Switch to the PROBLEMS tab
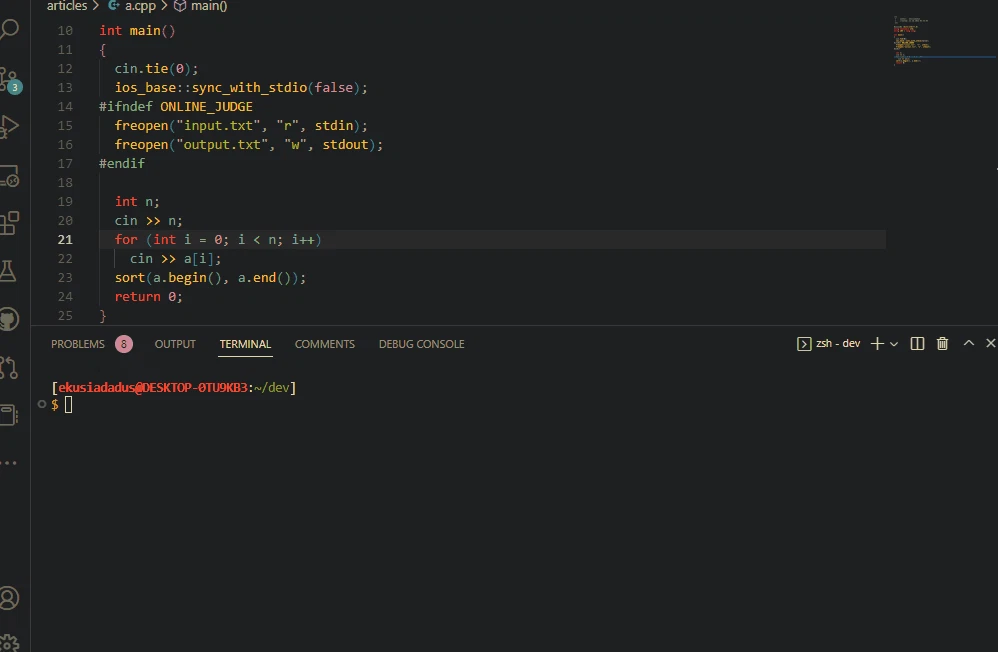 coord(78,344)
